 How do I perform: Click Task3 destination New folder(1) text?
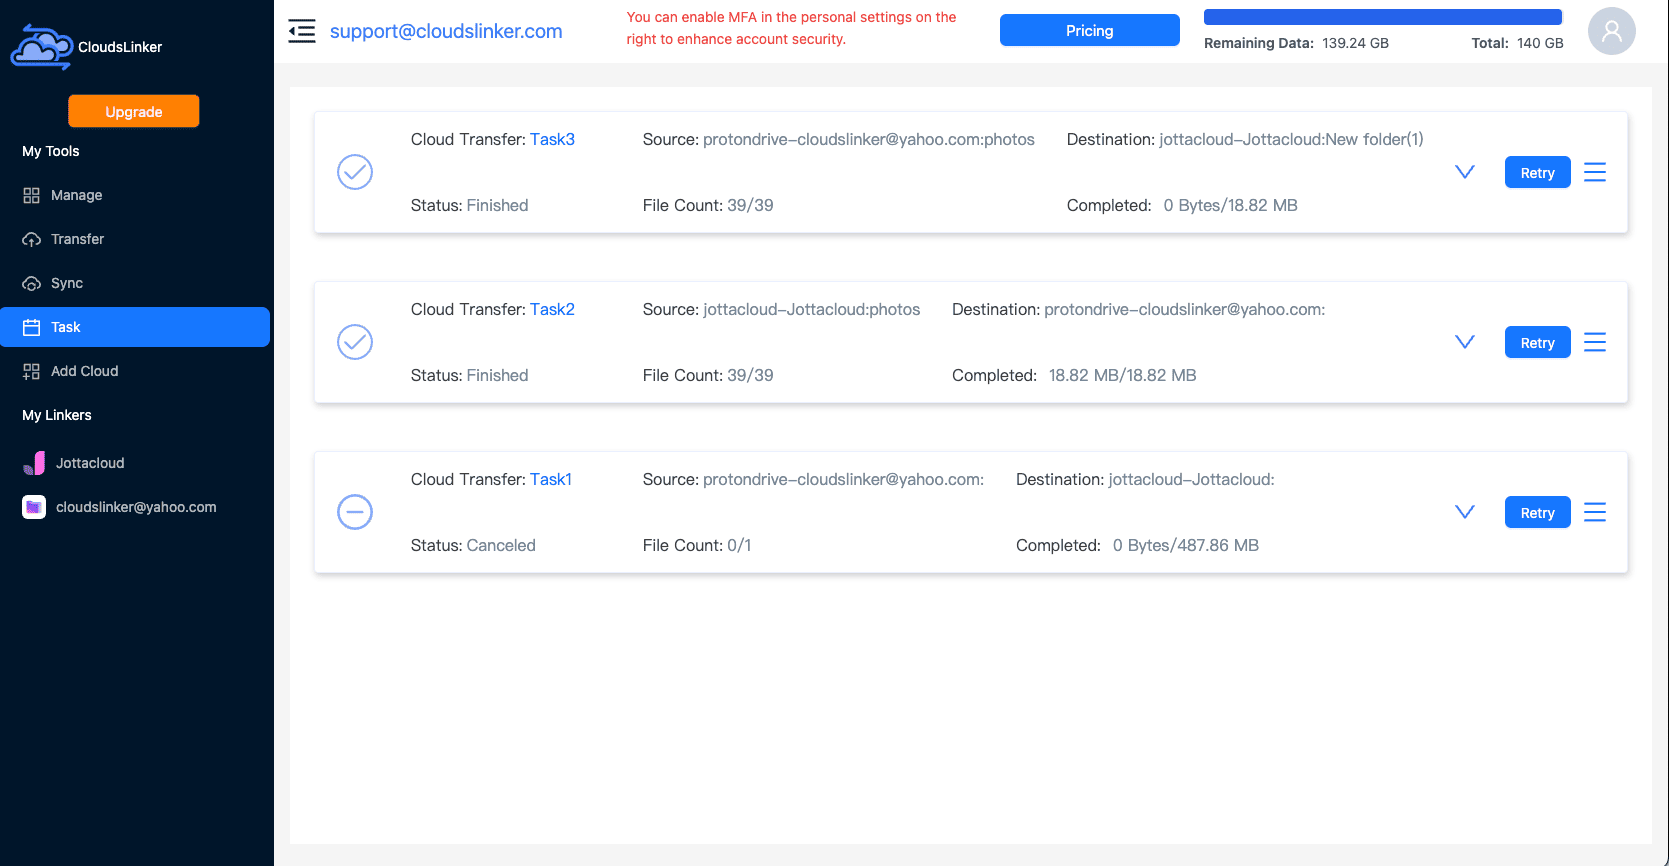1291,139
